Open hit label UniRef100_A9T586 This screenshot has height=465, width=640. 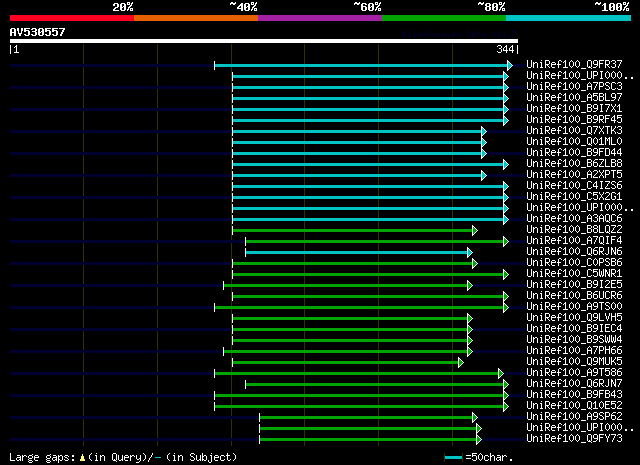click(574, 372)
